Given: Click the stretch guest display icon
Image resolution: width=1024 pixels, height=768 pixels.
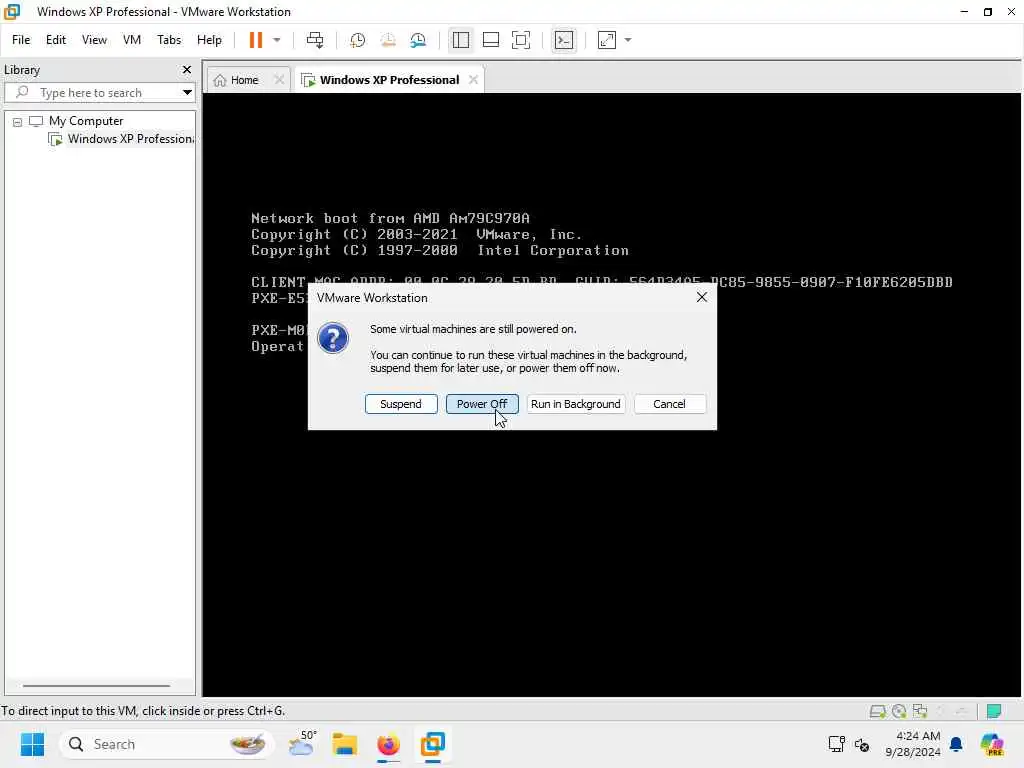Looking at the screenshot, I should [x=607, y=40].
